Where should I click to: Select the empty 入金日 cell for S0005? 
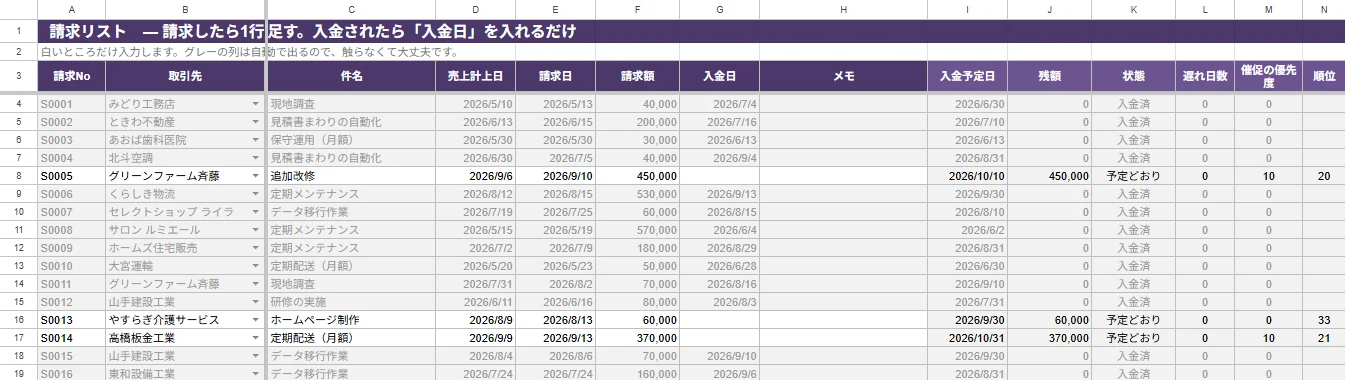click(x=719, y=175)
